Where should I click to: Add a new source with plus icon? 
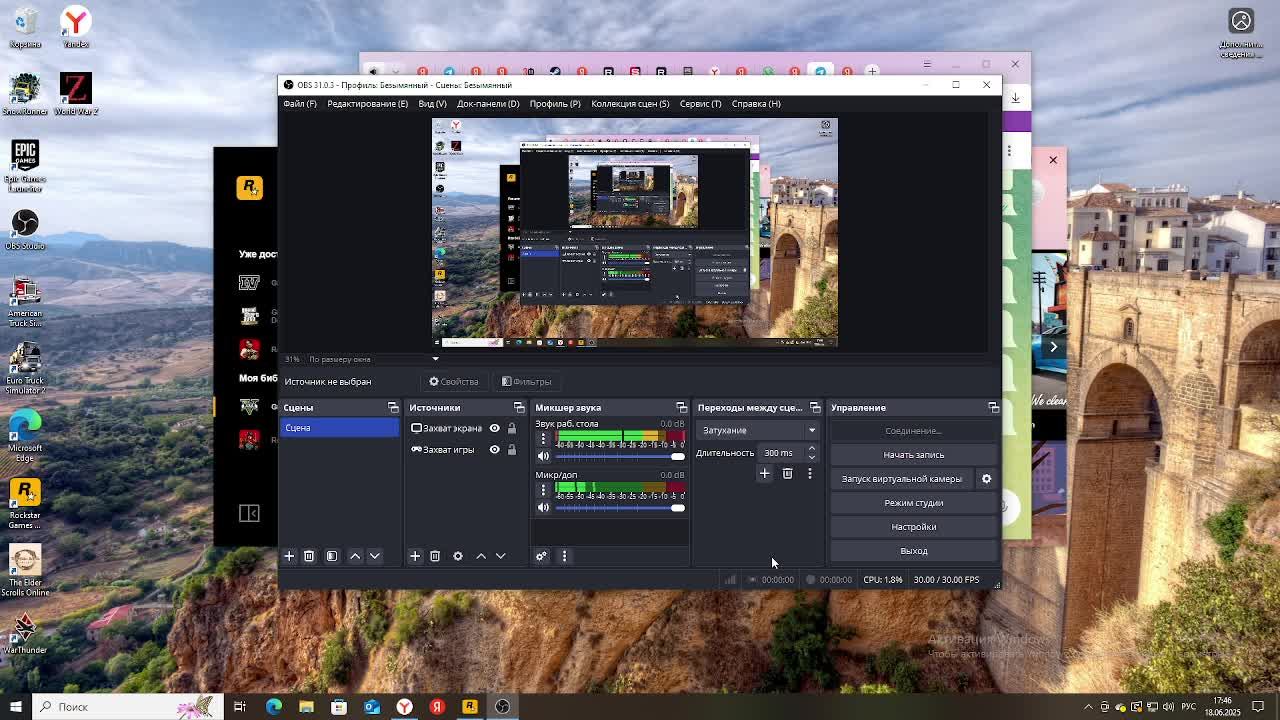(415, 556)
